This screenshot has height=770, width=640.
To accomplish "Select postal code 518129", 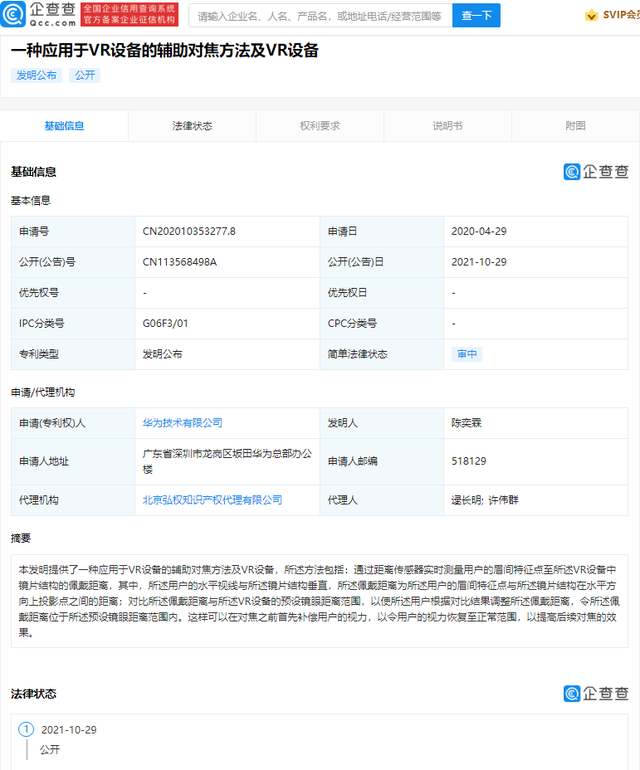I will pyautogui.click(x=469, y=461).
